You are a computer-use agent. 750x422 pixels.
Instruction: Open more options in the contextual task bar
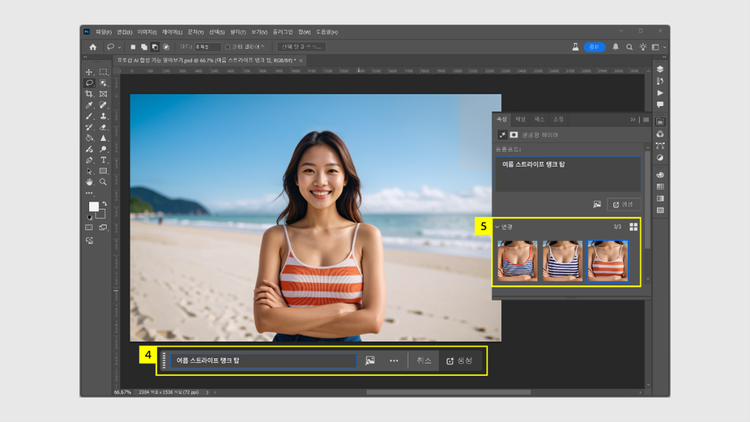click(394, 360)
